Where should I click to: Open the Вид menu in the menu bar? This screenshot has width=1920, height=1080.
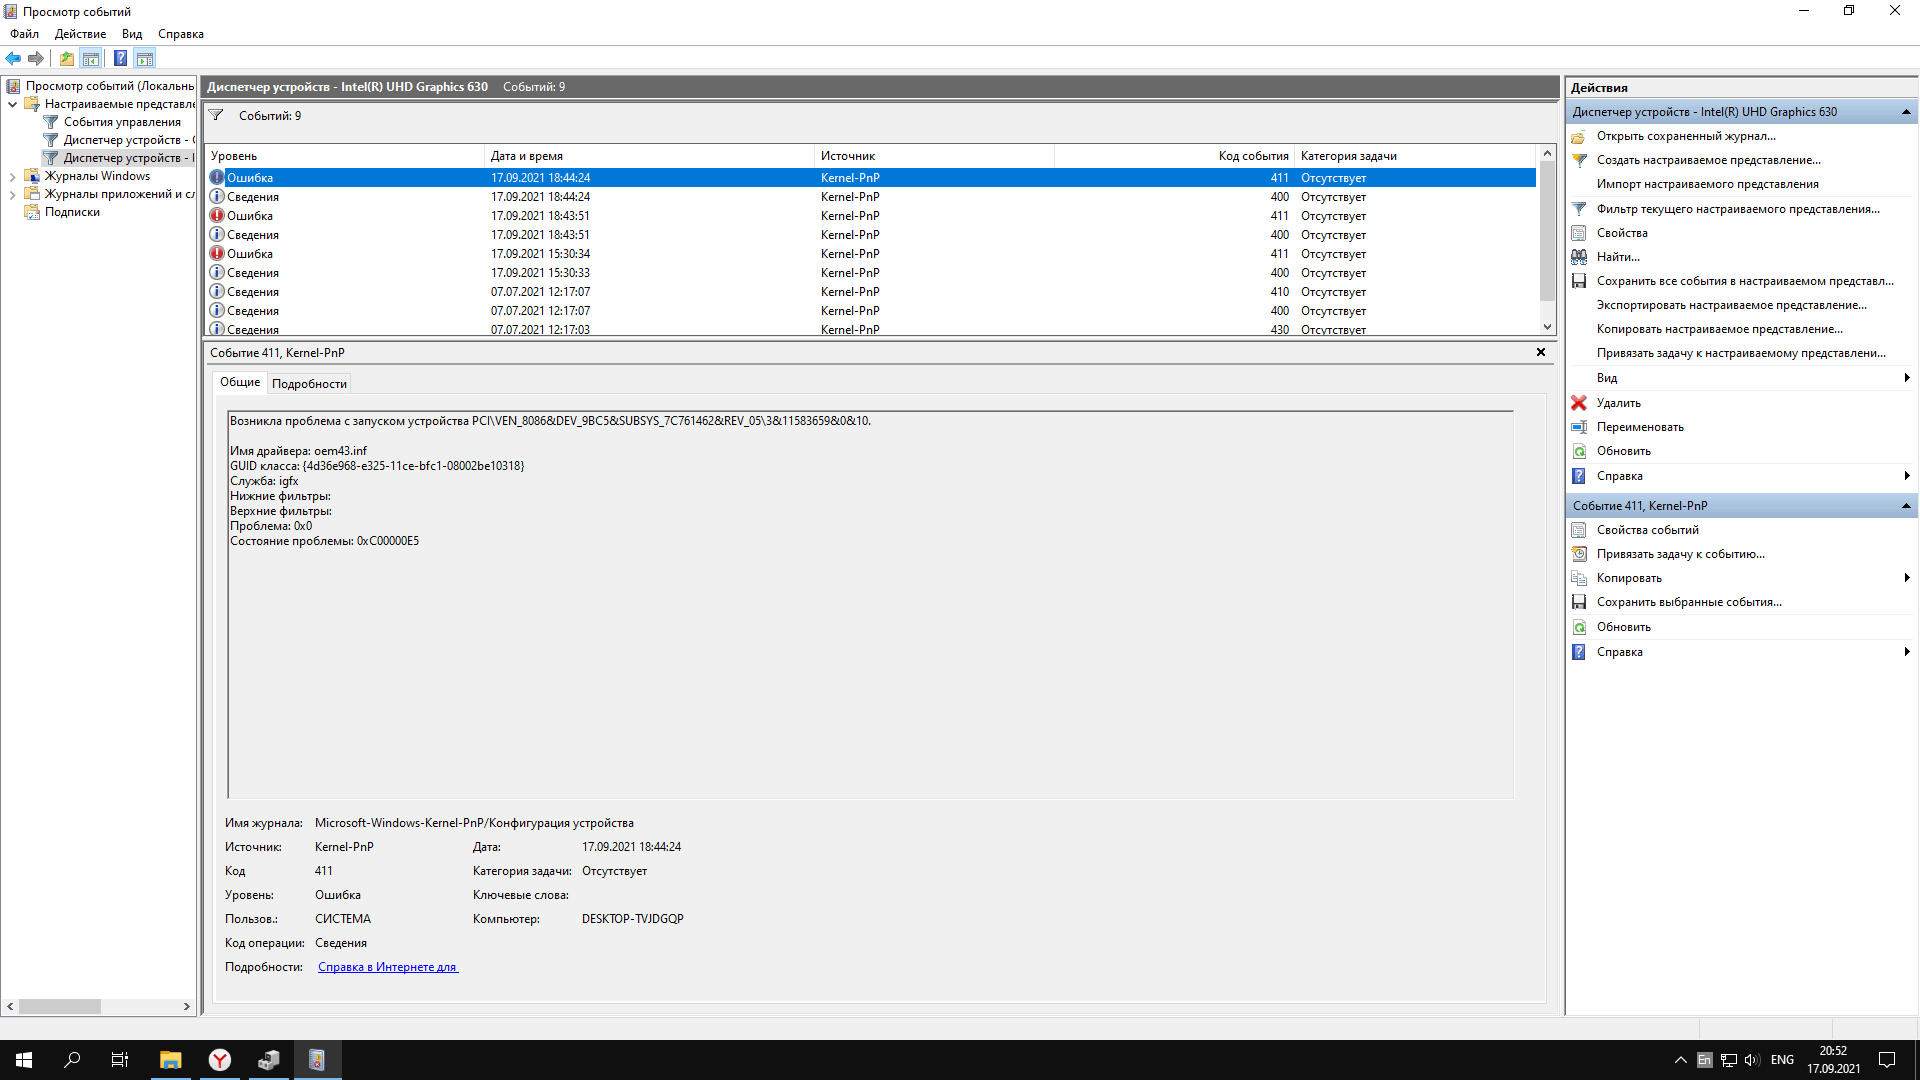pyautogui.click(x=132, y=34)
